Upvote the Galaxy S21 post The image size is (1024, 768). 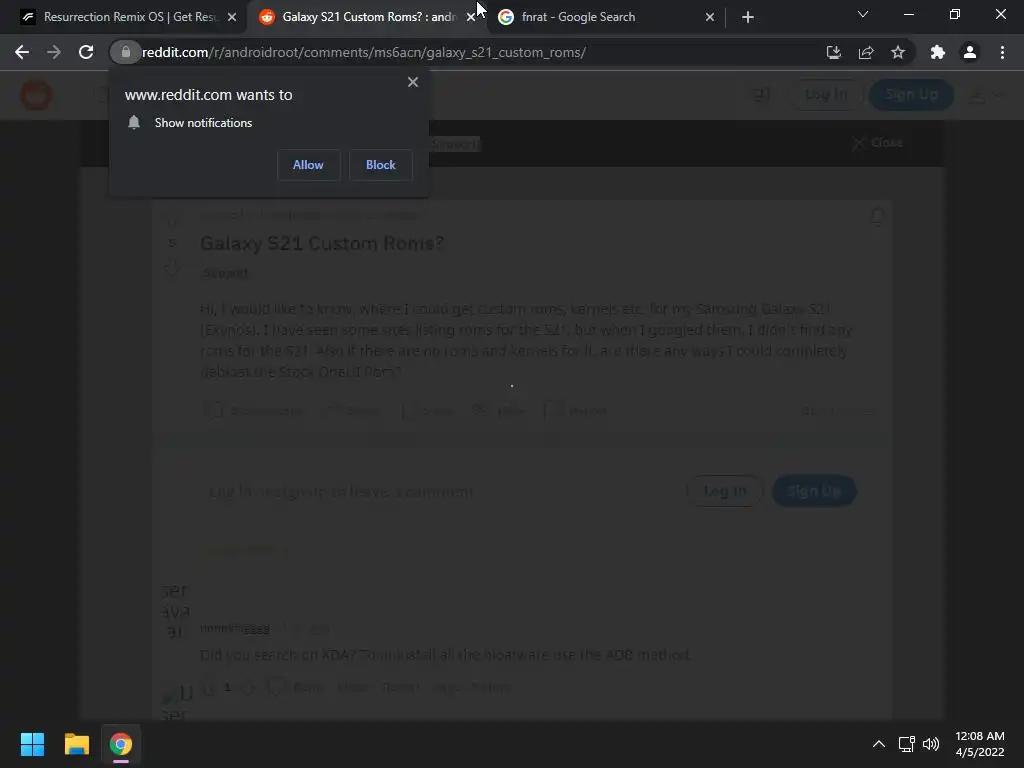pos(172,219)
